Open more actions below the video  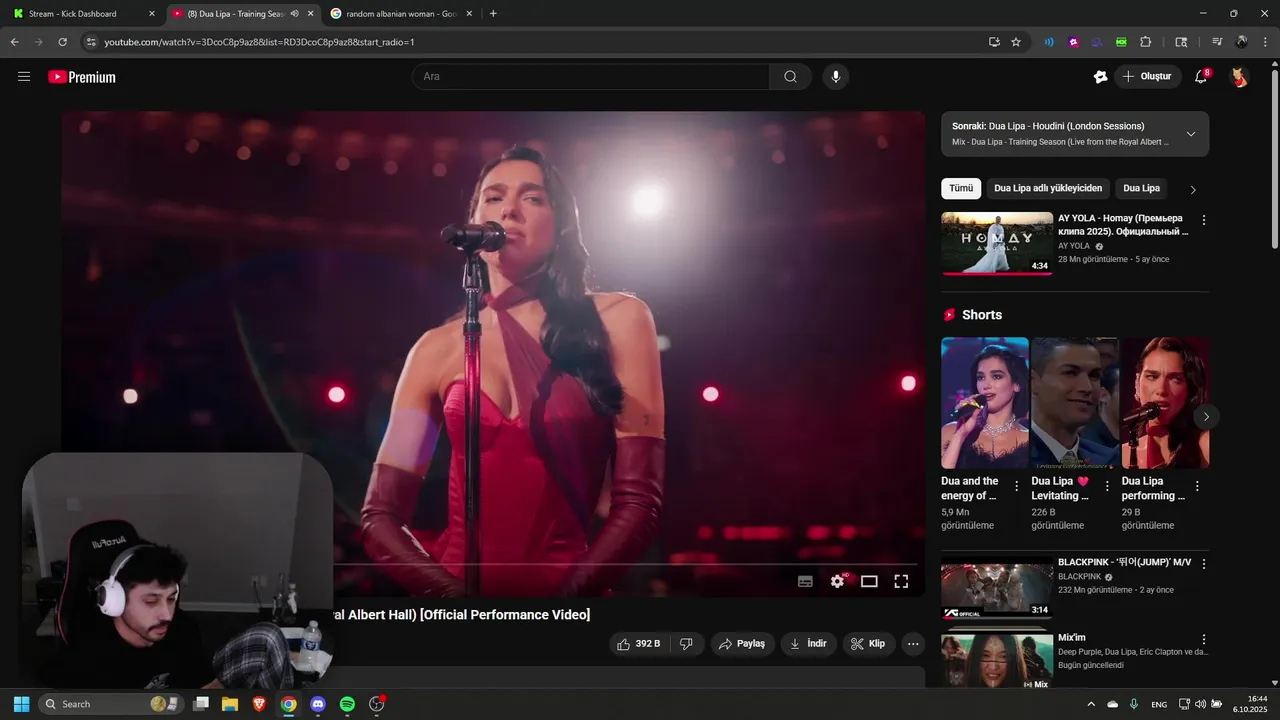coord(913,644)
